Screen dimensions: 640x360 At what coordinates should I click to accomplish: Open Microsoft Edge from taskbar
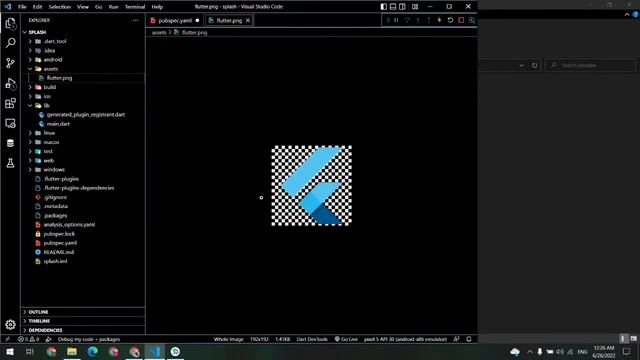[x=93, y=351]
